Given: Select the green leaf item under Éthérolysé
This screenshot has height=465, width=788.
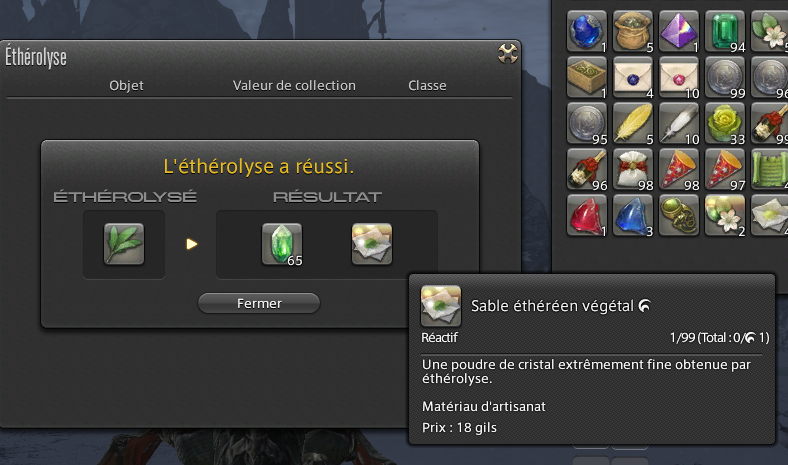Looking at the screenshot, I should pos(124,244).
